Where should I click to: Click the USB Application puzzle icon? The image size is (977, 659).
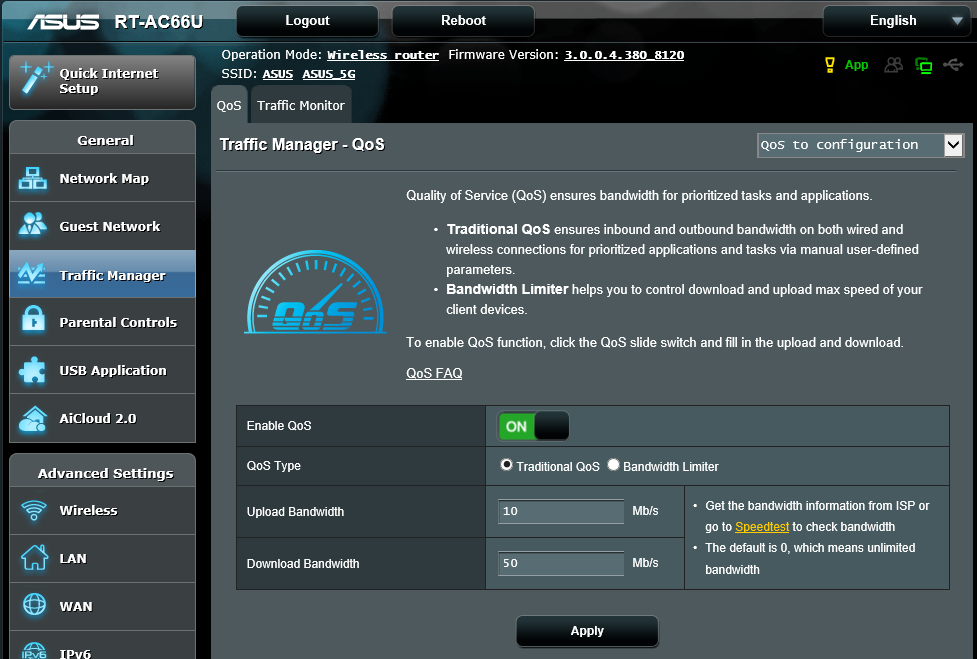33,370
